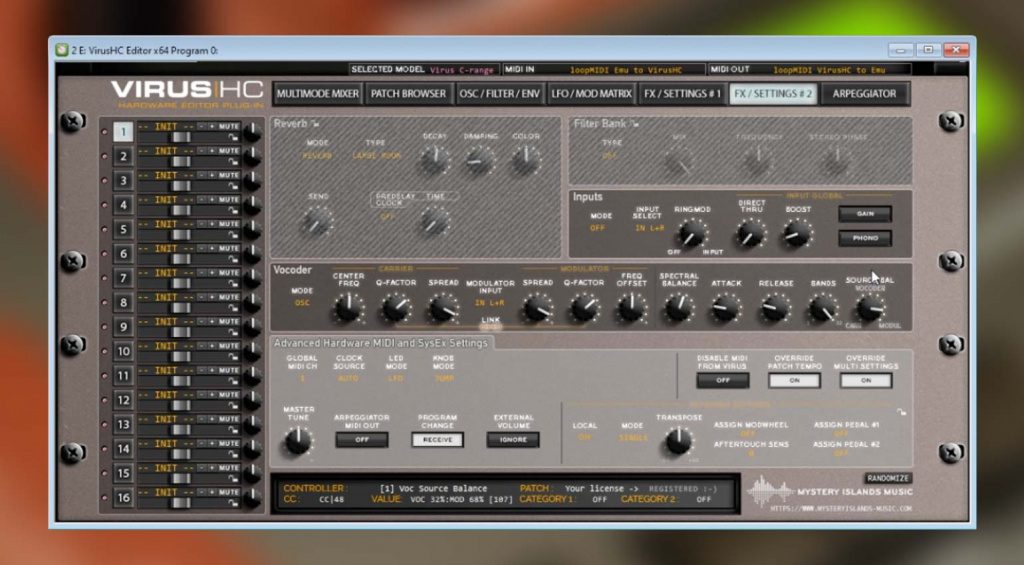Toggle the lock icon on part 1

233,137
